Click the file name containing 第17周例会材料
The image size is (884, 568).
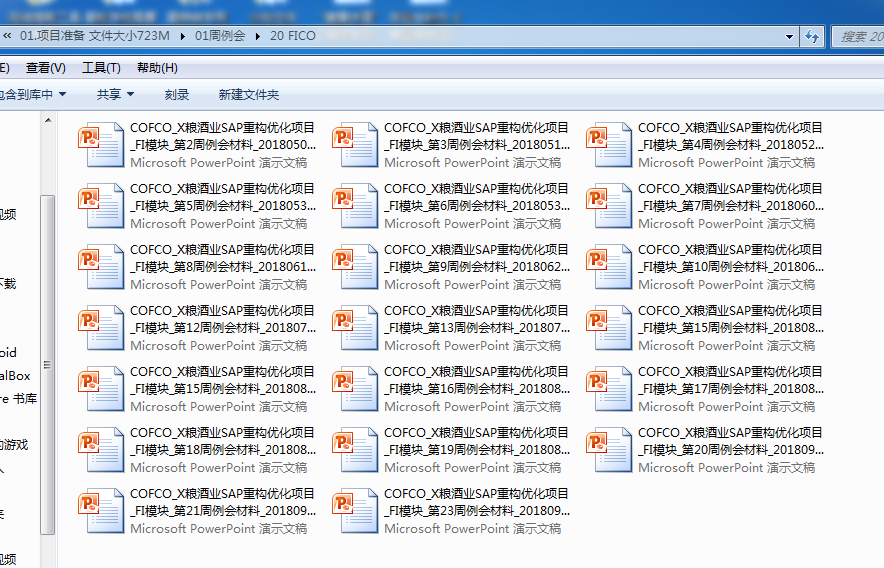731,380
